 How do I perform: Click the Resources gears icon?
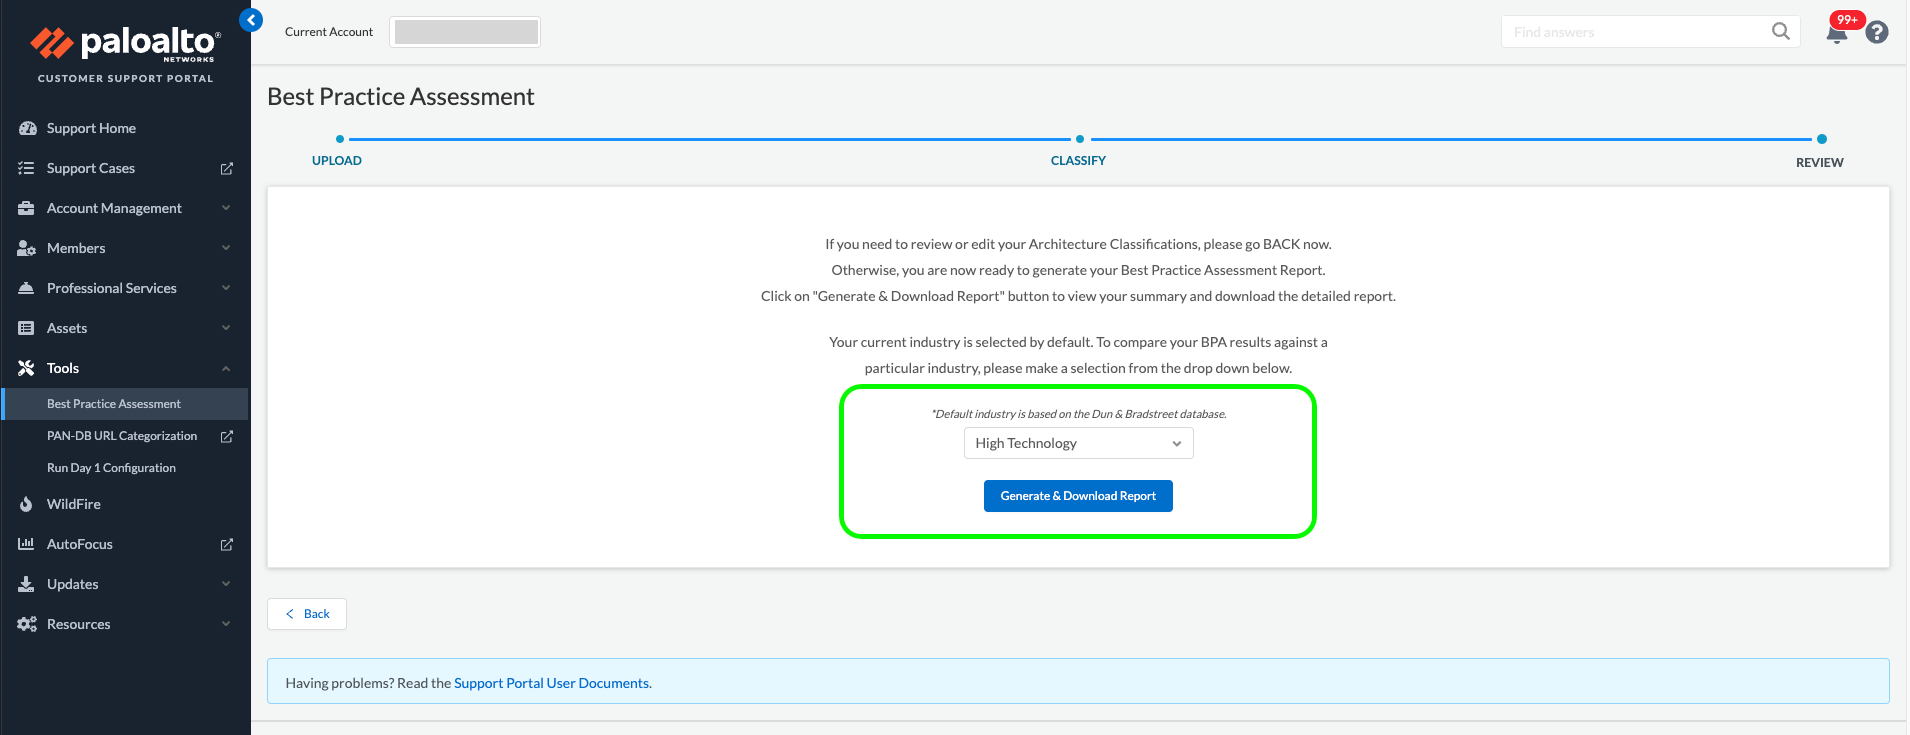click(x=27, y=624)
